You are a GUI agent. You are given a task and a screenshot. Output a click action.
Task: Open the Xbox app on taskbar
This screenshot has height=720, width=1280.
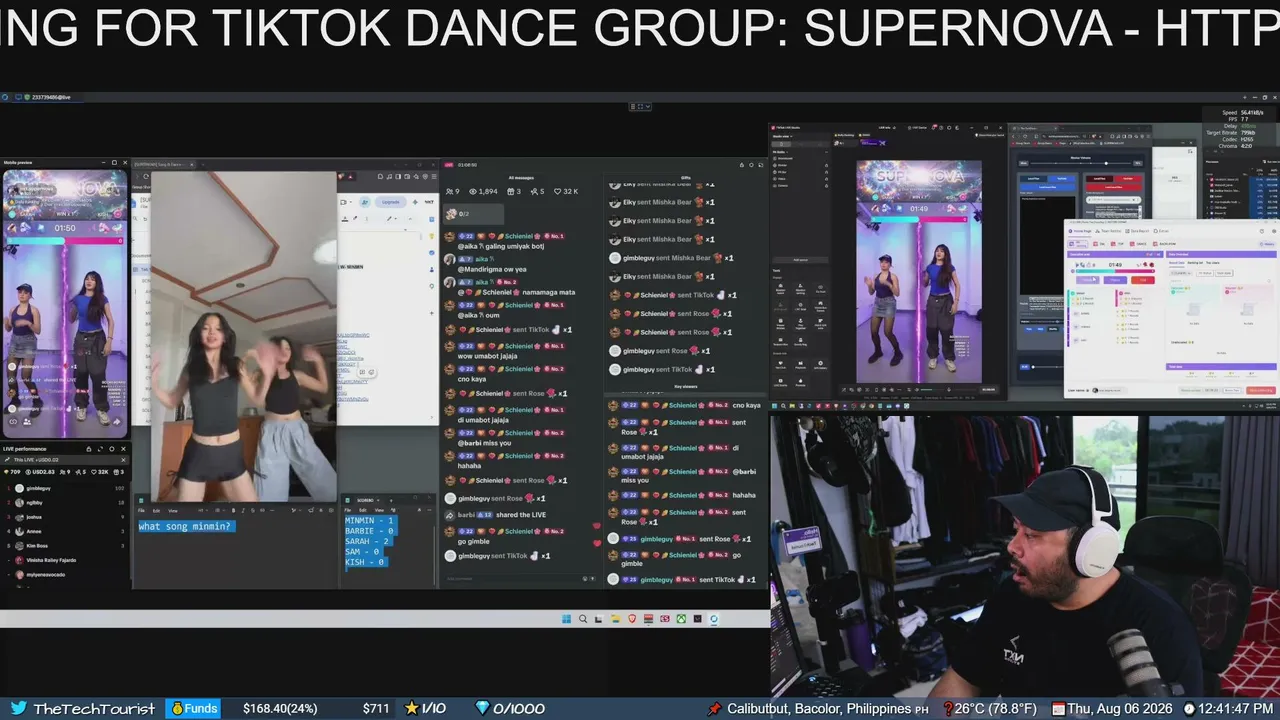[681, 619]
